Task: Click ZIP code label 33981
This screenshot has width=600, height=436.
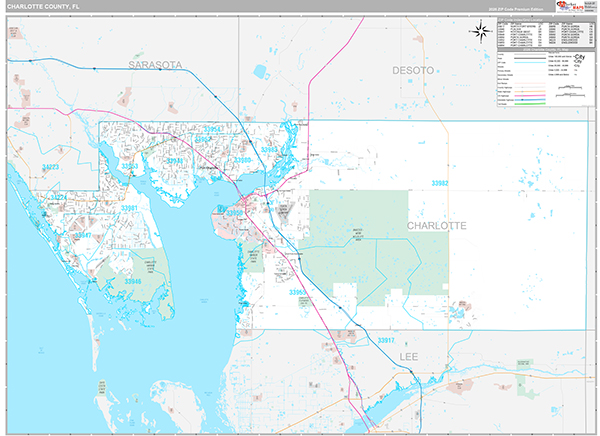Action: [x=129, y=208]
